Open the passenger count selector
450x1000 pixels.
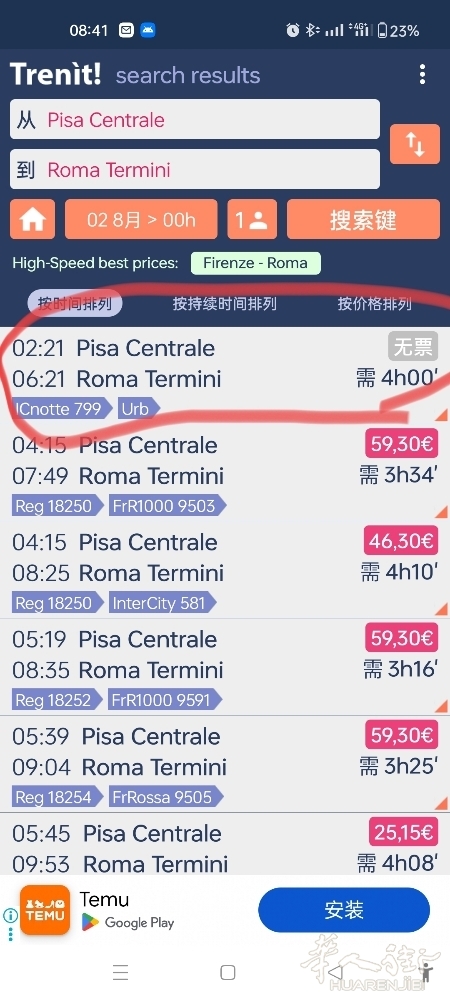click(x=252, y=219)
